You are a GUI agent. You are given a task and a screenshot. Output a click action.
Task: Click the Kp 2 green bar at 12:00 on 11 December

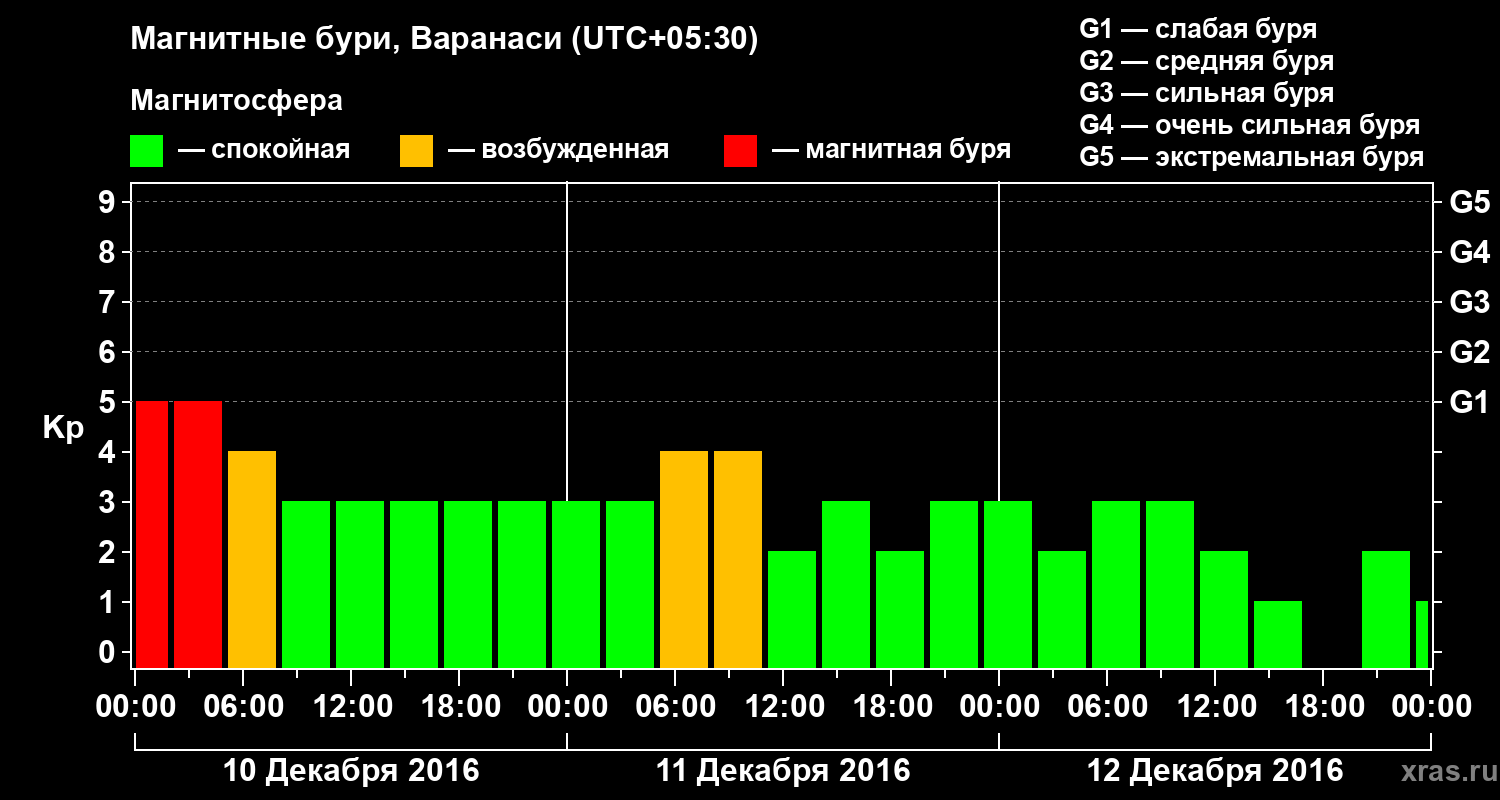click(792, 609)
